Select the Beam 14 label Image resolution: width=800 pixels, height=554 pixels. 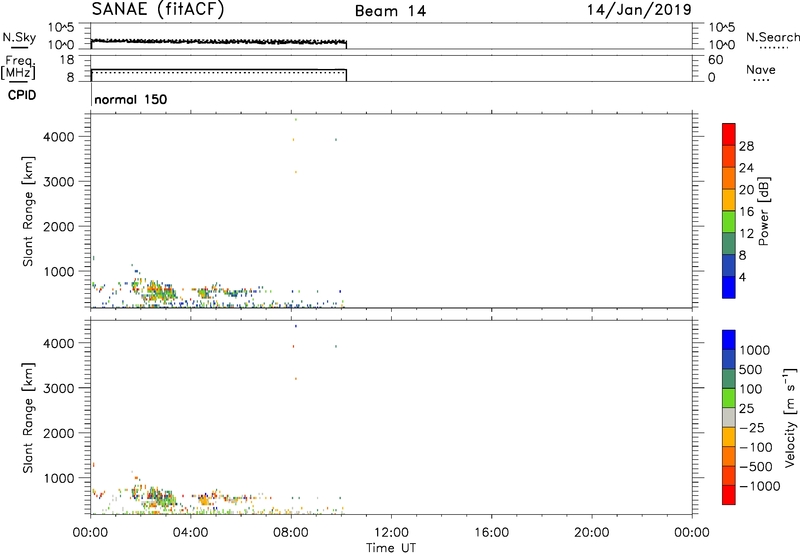[x=390, y=11]
